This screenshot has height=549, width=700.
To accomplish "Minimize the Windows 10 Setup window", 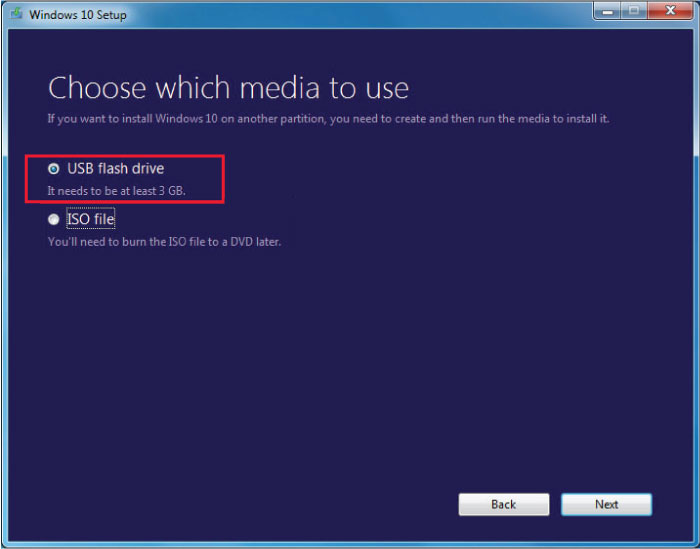I will click(x=608, y=11).
